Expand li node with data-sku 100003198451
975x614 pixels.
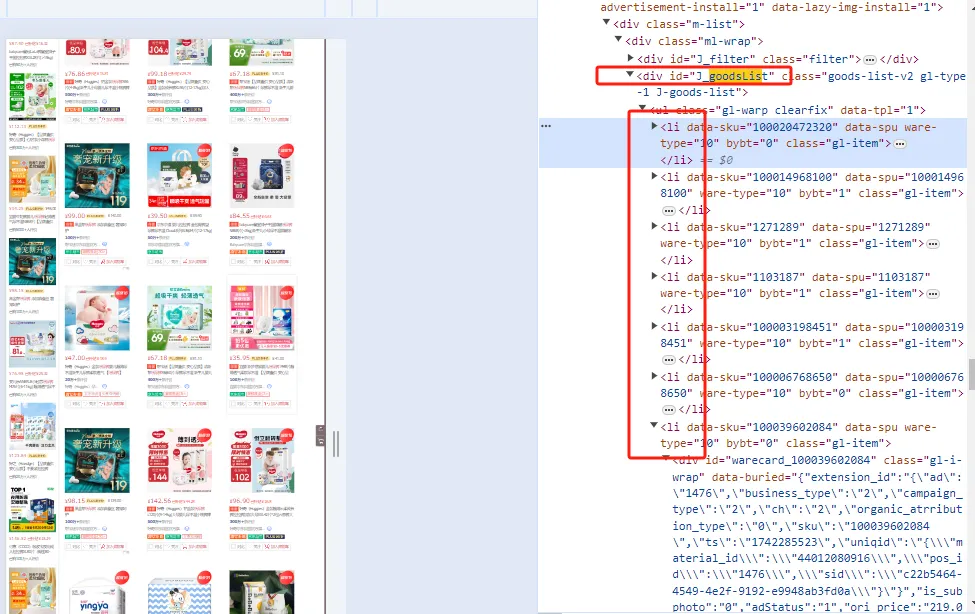pos(654,325)
